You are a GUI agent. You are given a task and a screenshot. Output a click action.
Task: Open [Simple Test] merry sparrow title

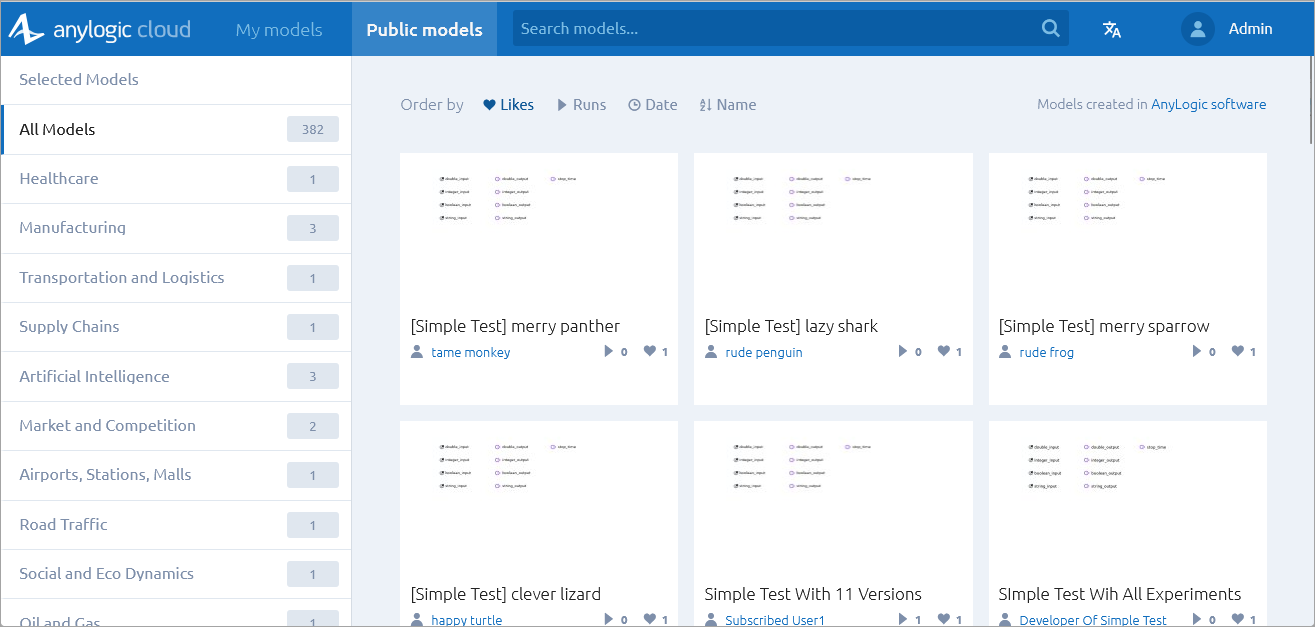[1104, 326]
